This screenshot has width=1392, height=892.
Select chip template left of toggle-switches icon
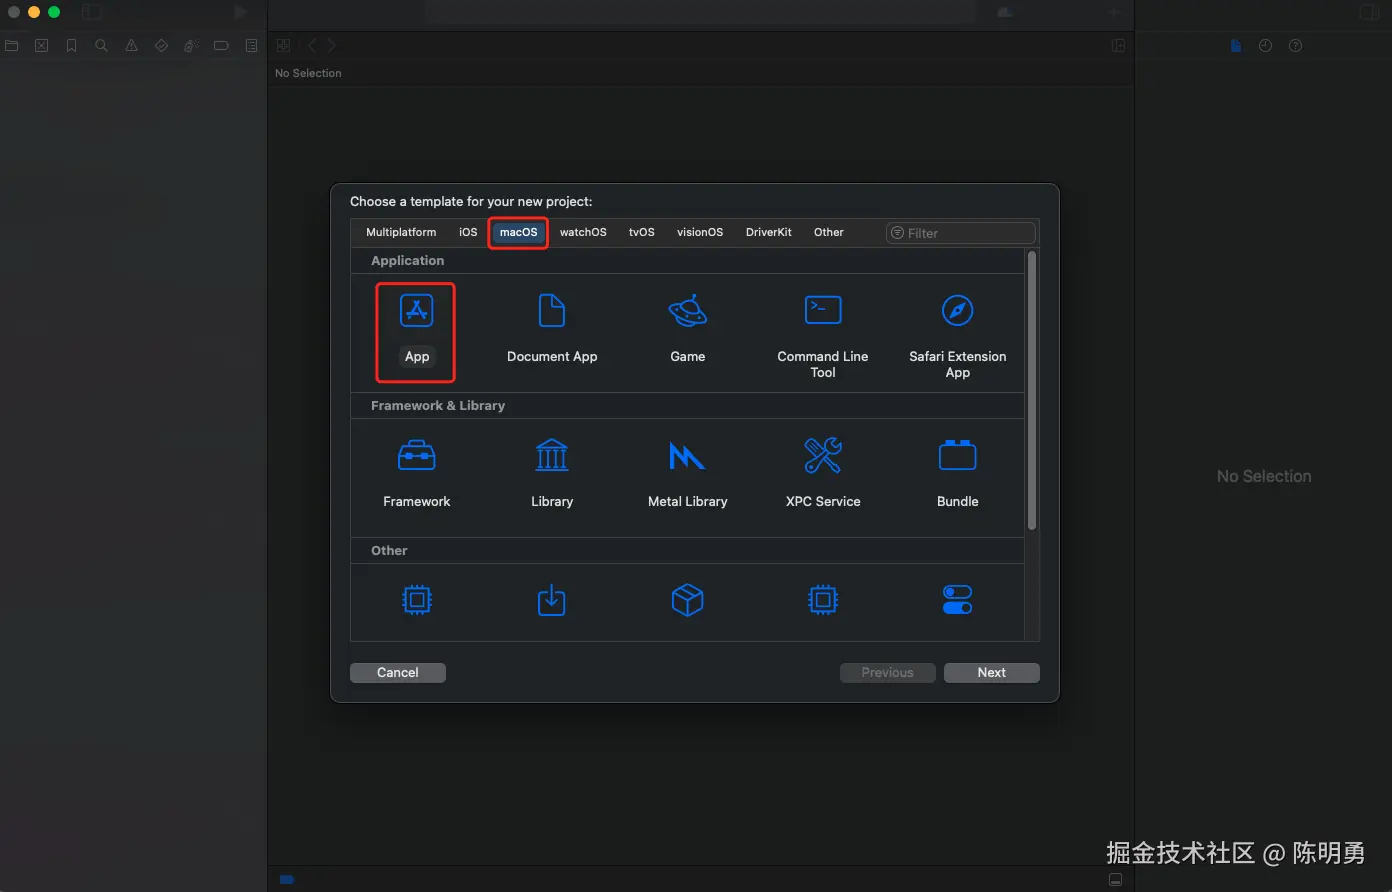click(x=823, y=600)
